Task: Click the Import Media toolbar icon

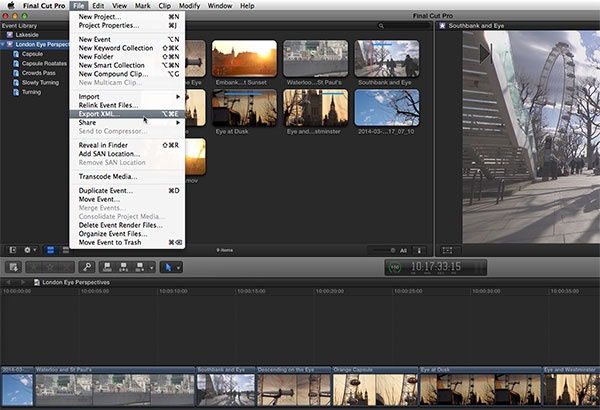Action: (x=14, y=267)
